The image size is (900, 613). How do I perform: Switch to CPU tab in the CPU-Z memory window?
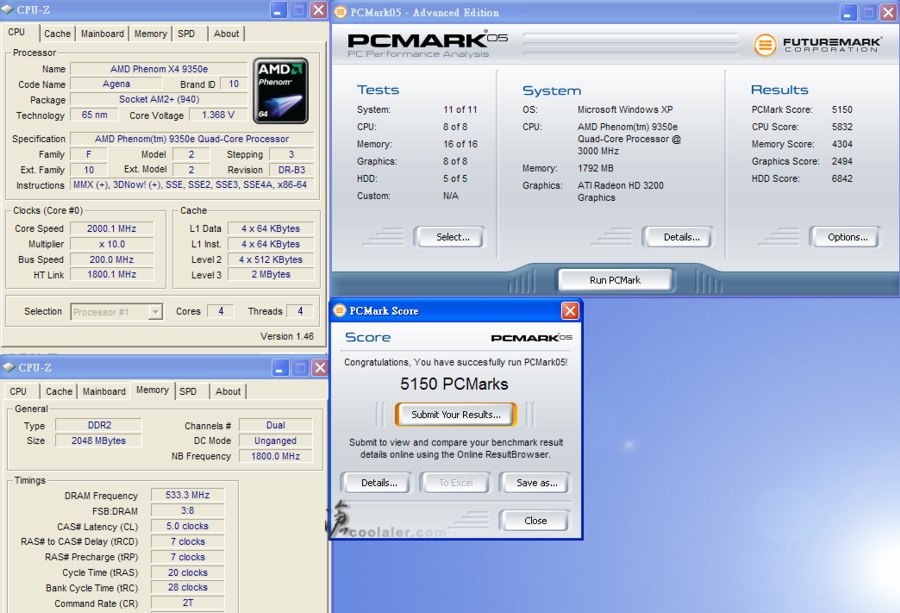point(18,391)
